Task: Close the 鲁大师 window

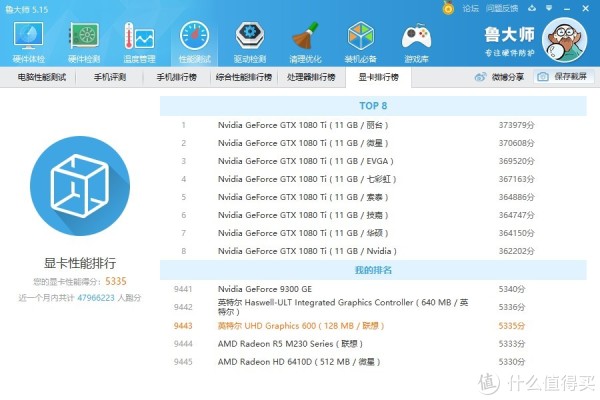Action: pos(585,8)
